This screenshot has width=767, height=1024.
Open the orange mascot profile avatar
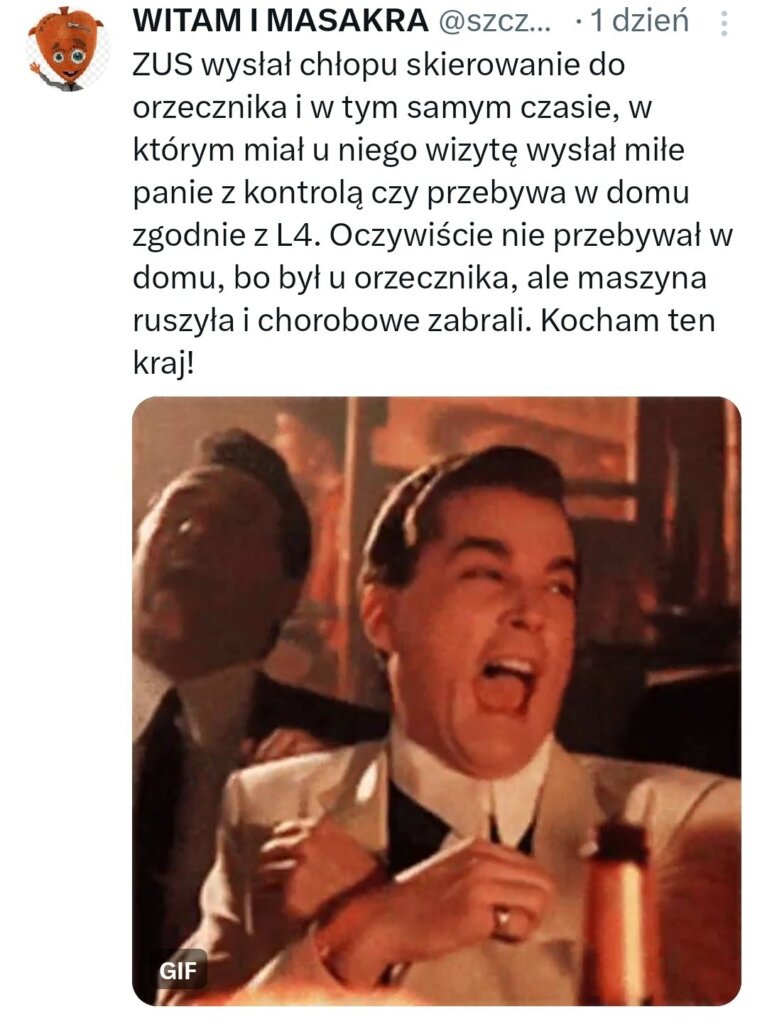tap(67, 49)
